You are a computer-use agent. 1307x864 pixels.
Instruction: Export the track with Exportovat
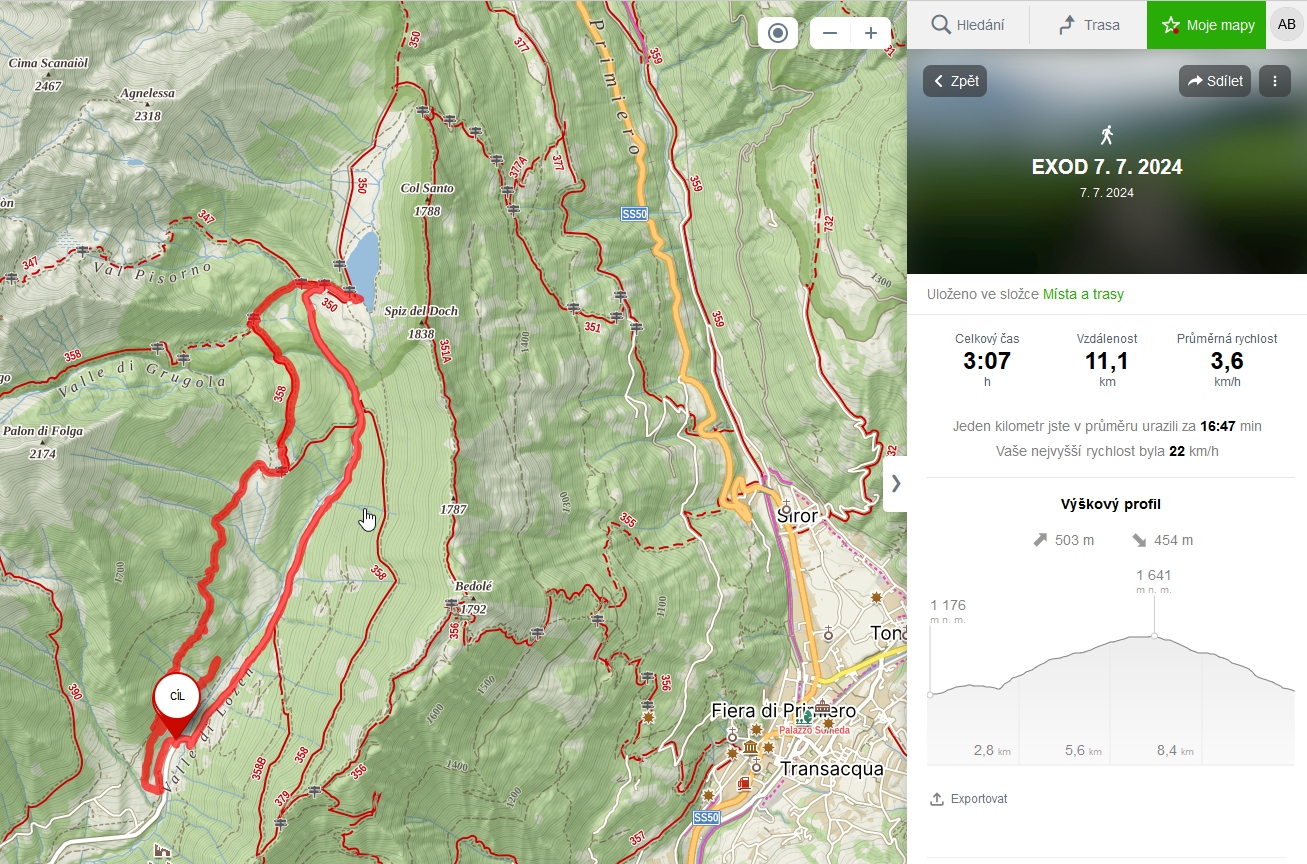tap(968, 799)
